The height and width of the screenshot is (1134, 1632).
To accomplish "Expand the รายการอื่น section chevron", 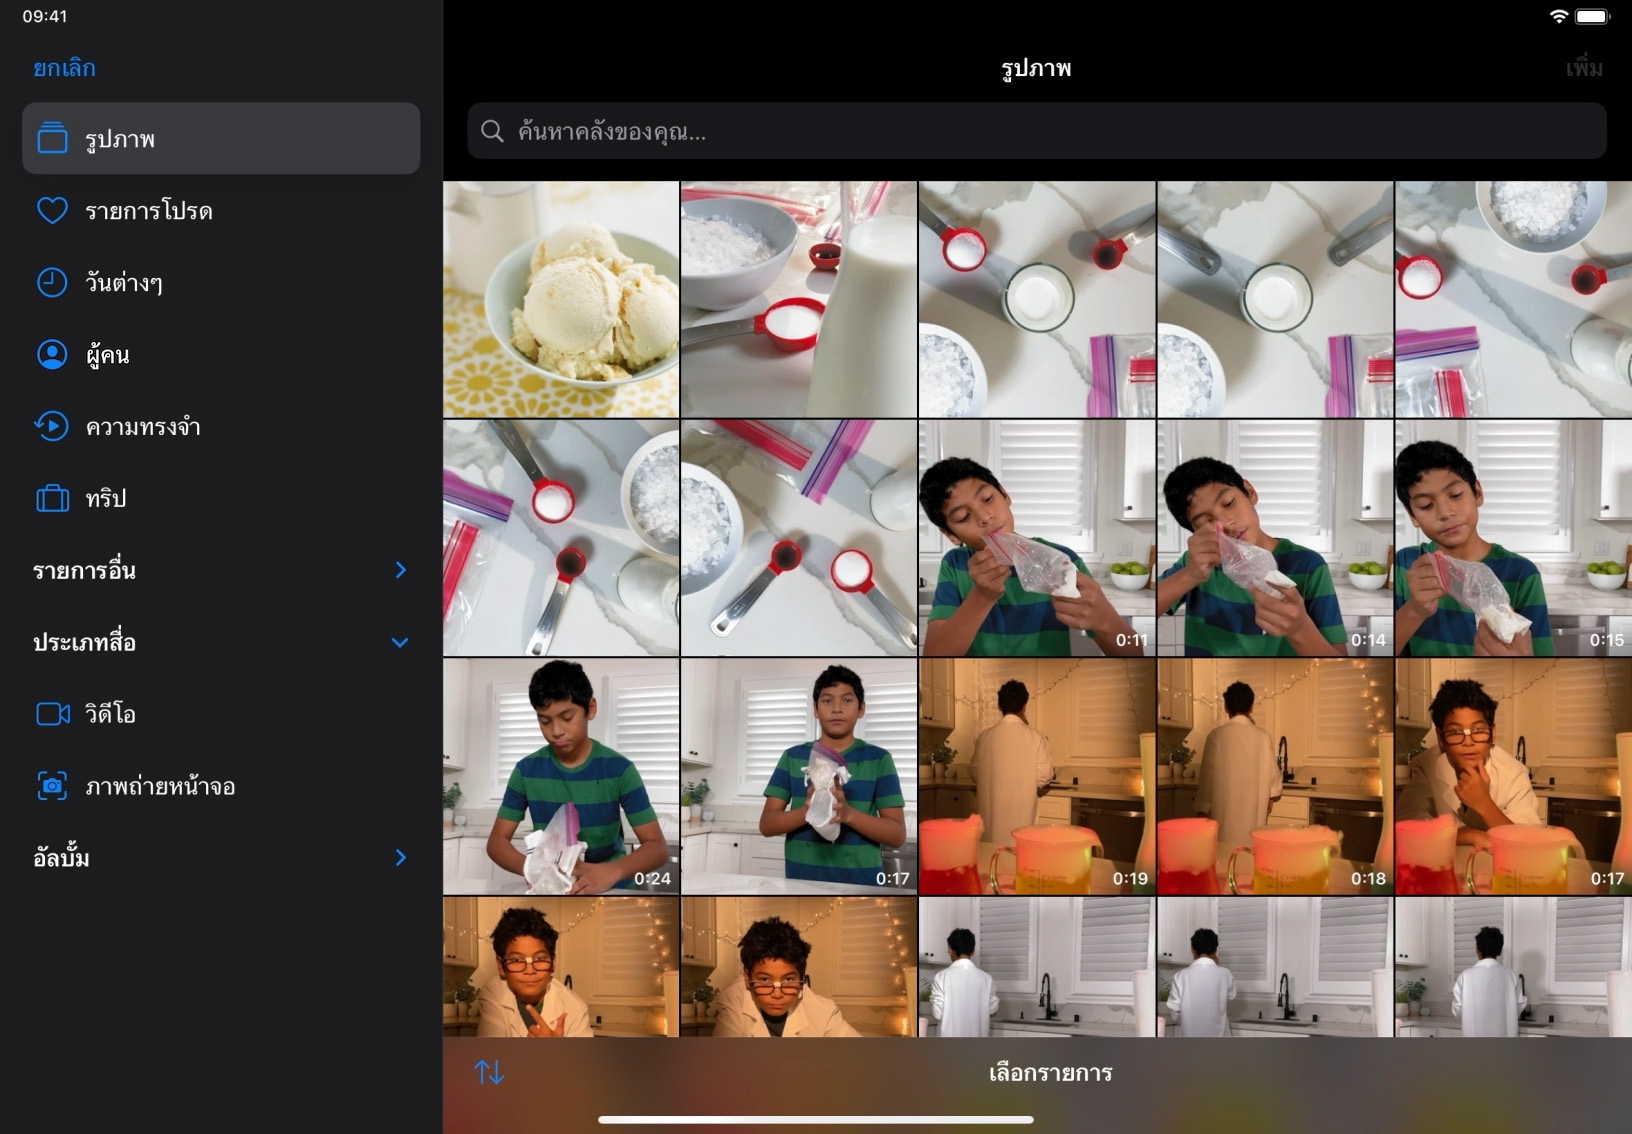I will point(400,570).
